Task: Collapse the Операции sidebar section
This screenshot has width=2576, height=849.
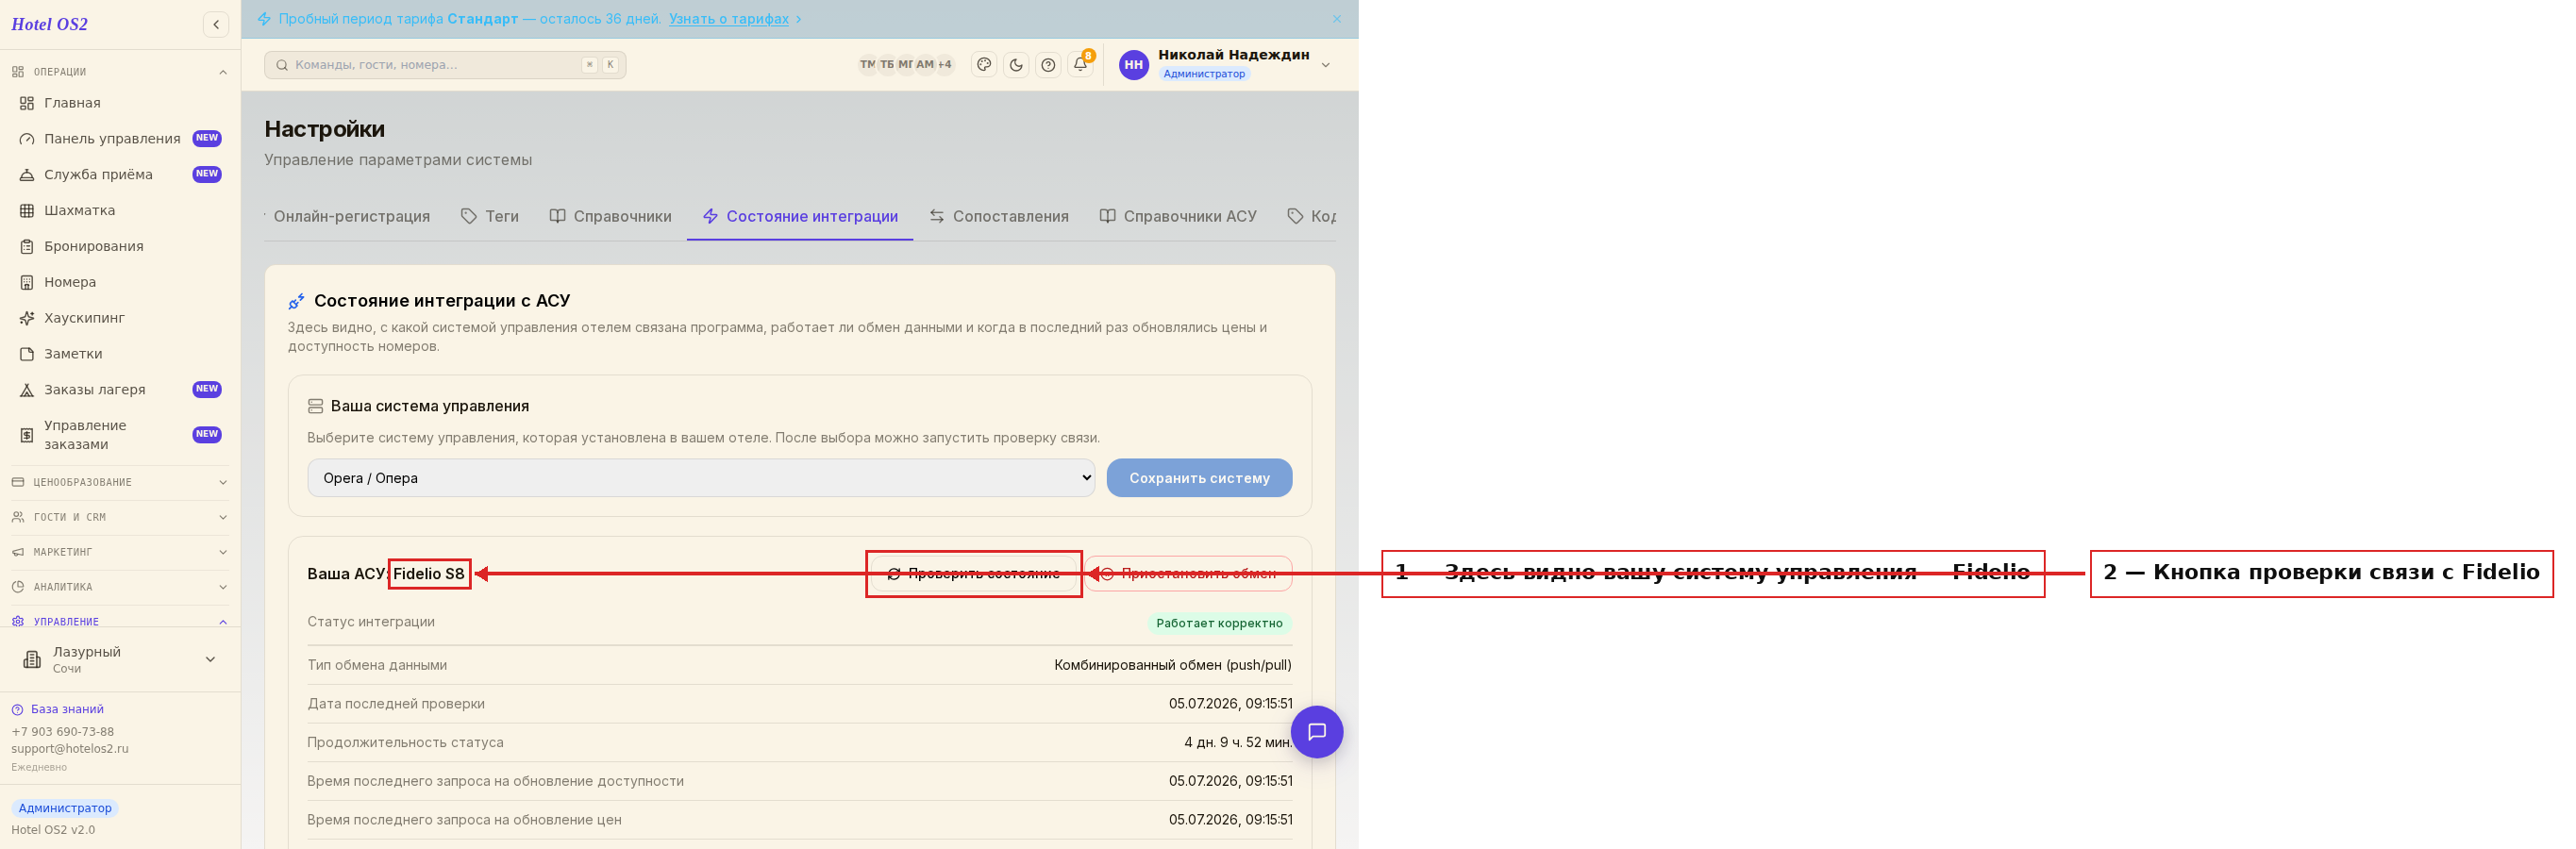Action: coord(120,72)
